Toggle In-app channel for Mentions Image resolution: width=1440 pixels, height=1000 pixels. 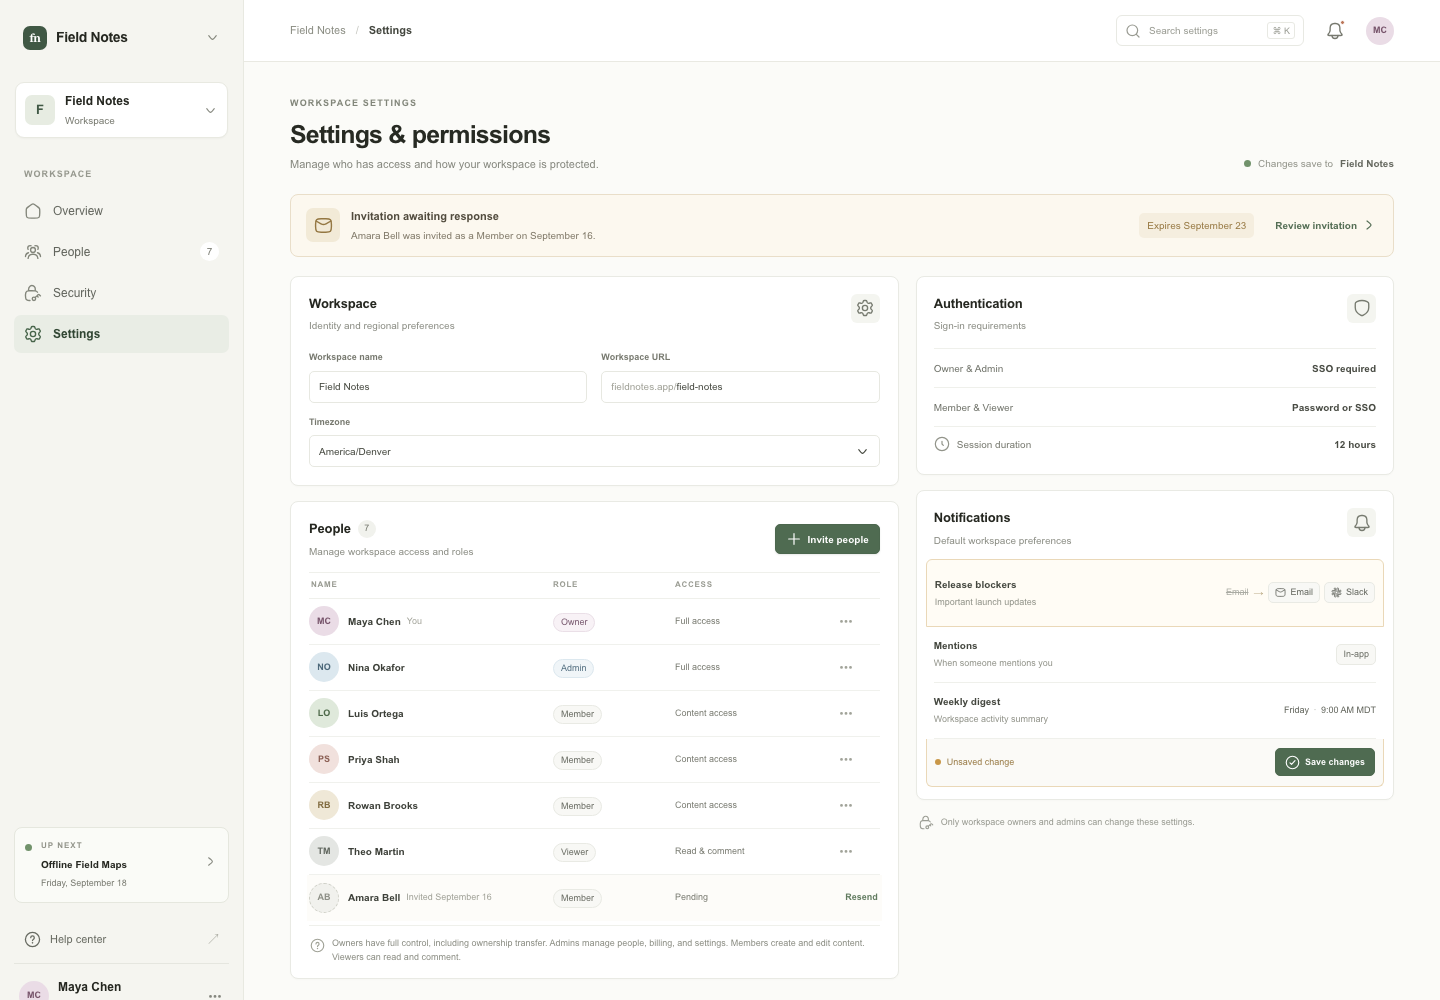coord(1356,654)
